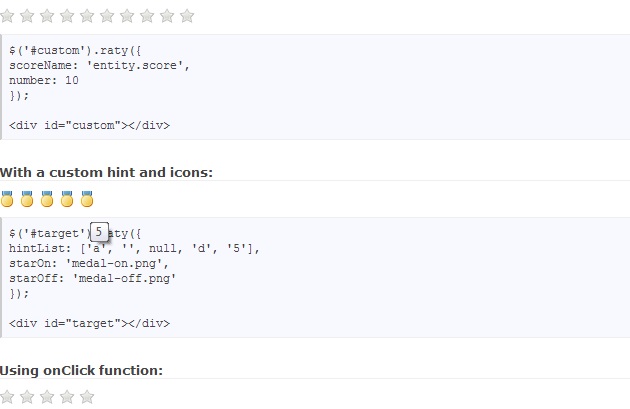
Task: Click the first medal icon
Action: [7, 199]
